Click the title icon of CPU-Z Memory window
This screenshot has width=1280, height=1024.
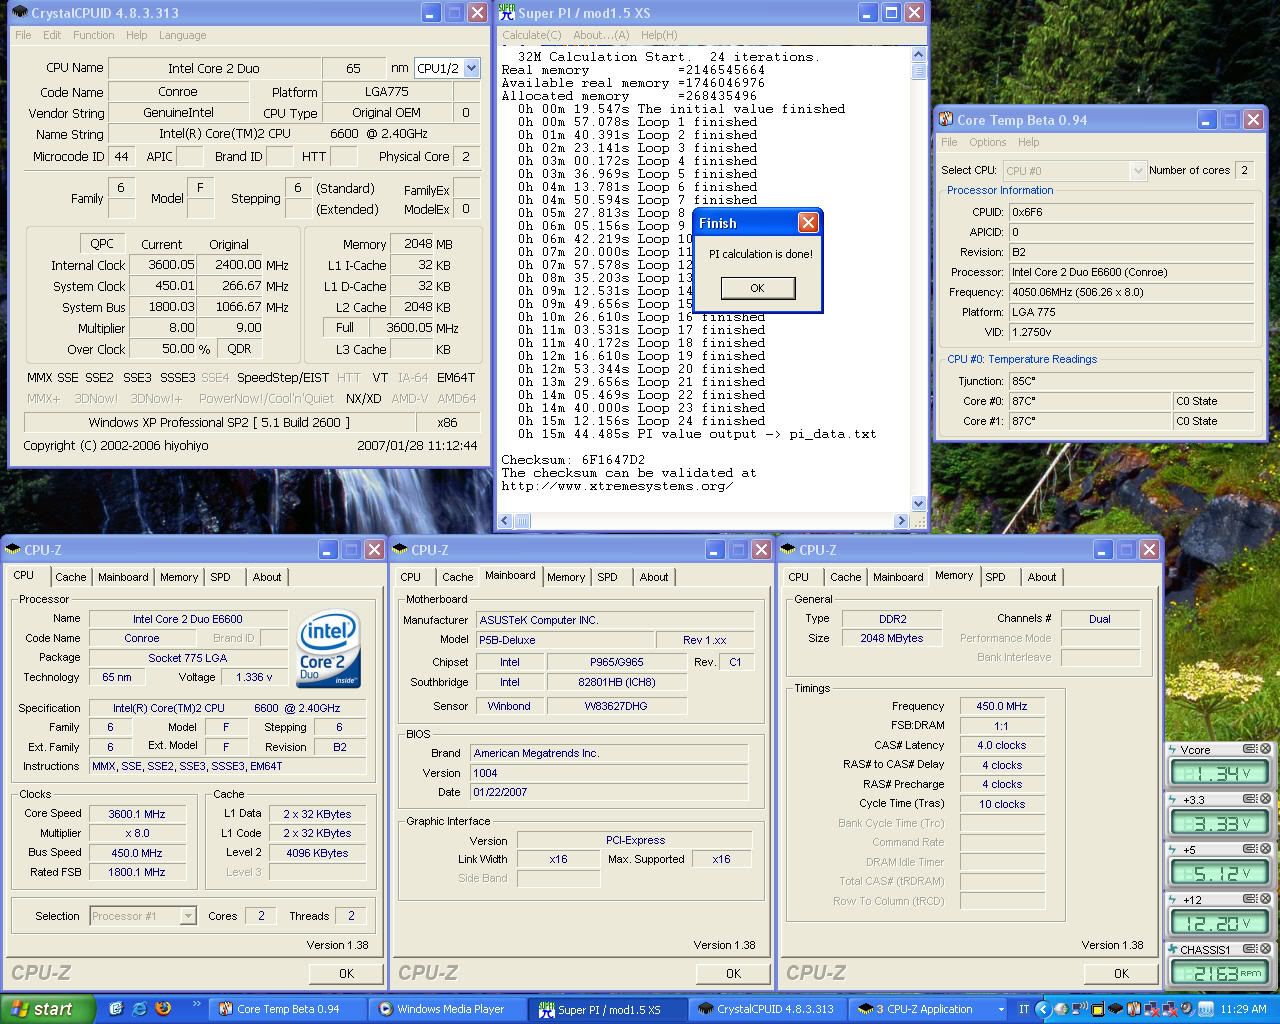coord(789,549)
